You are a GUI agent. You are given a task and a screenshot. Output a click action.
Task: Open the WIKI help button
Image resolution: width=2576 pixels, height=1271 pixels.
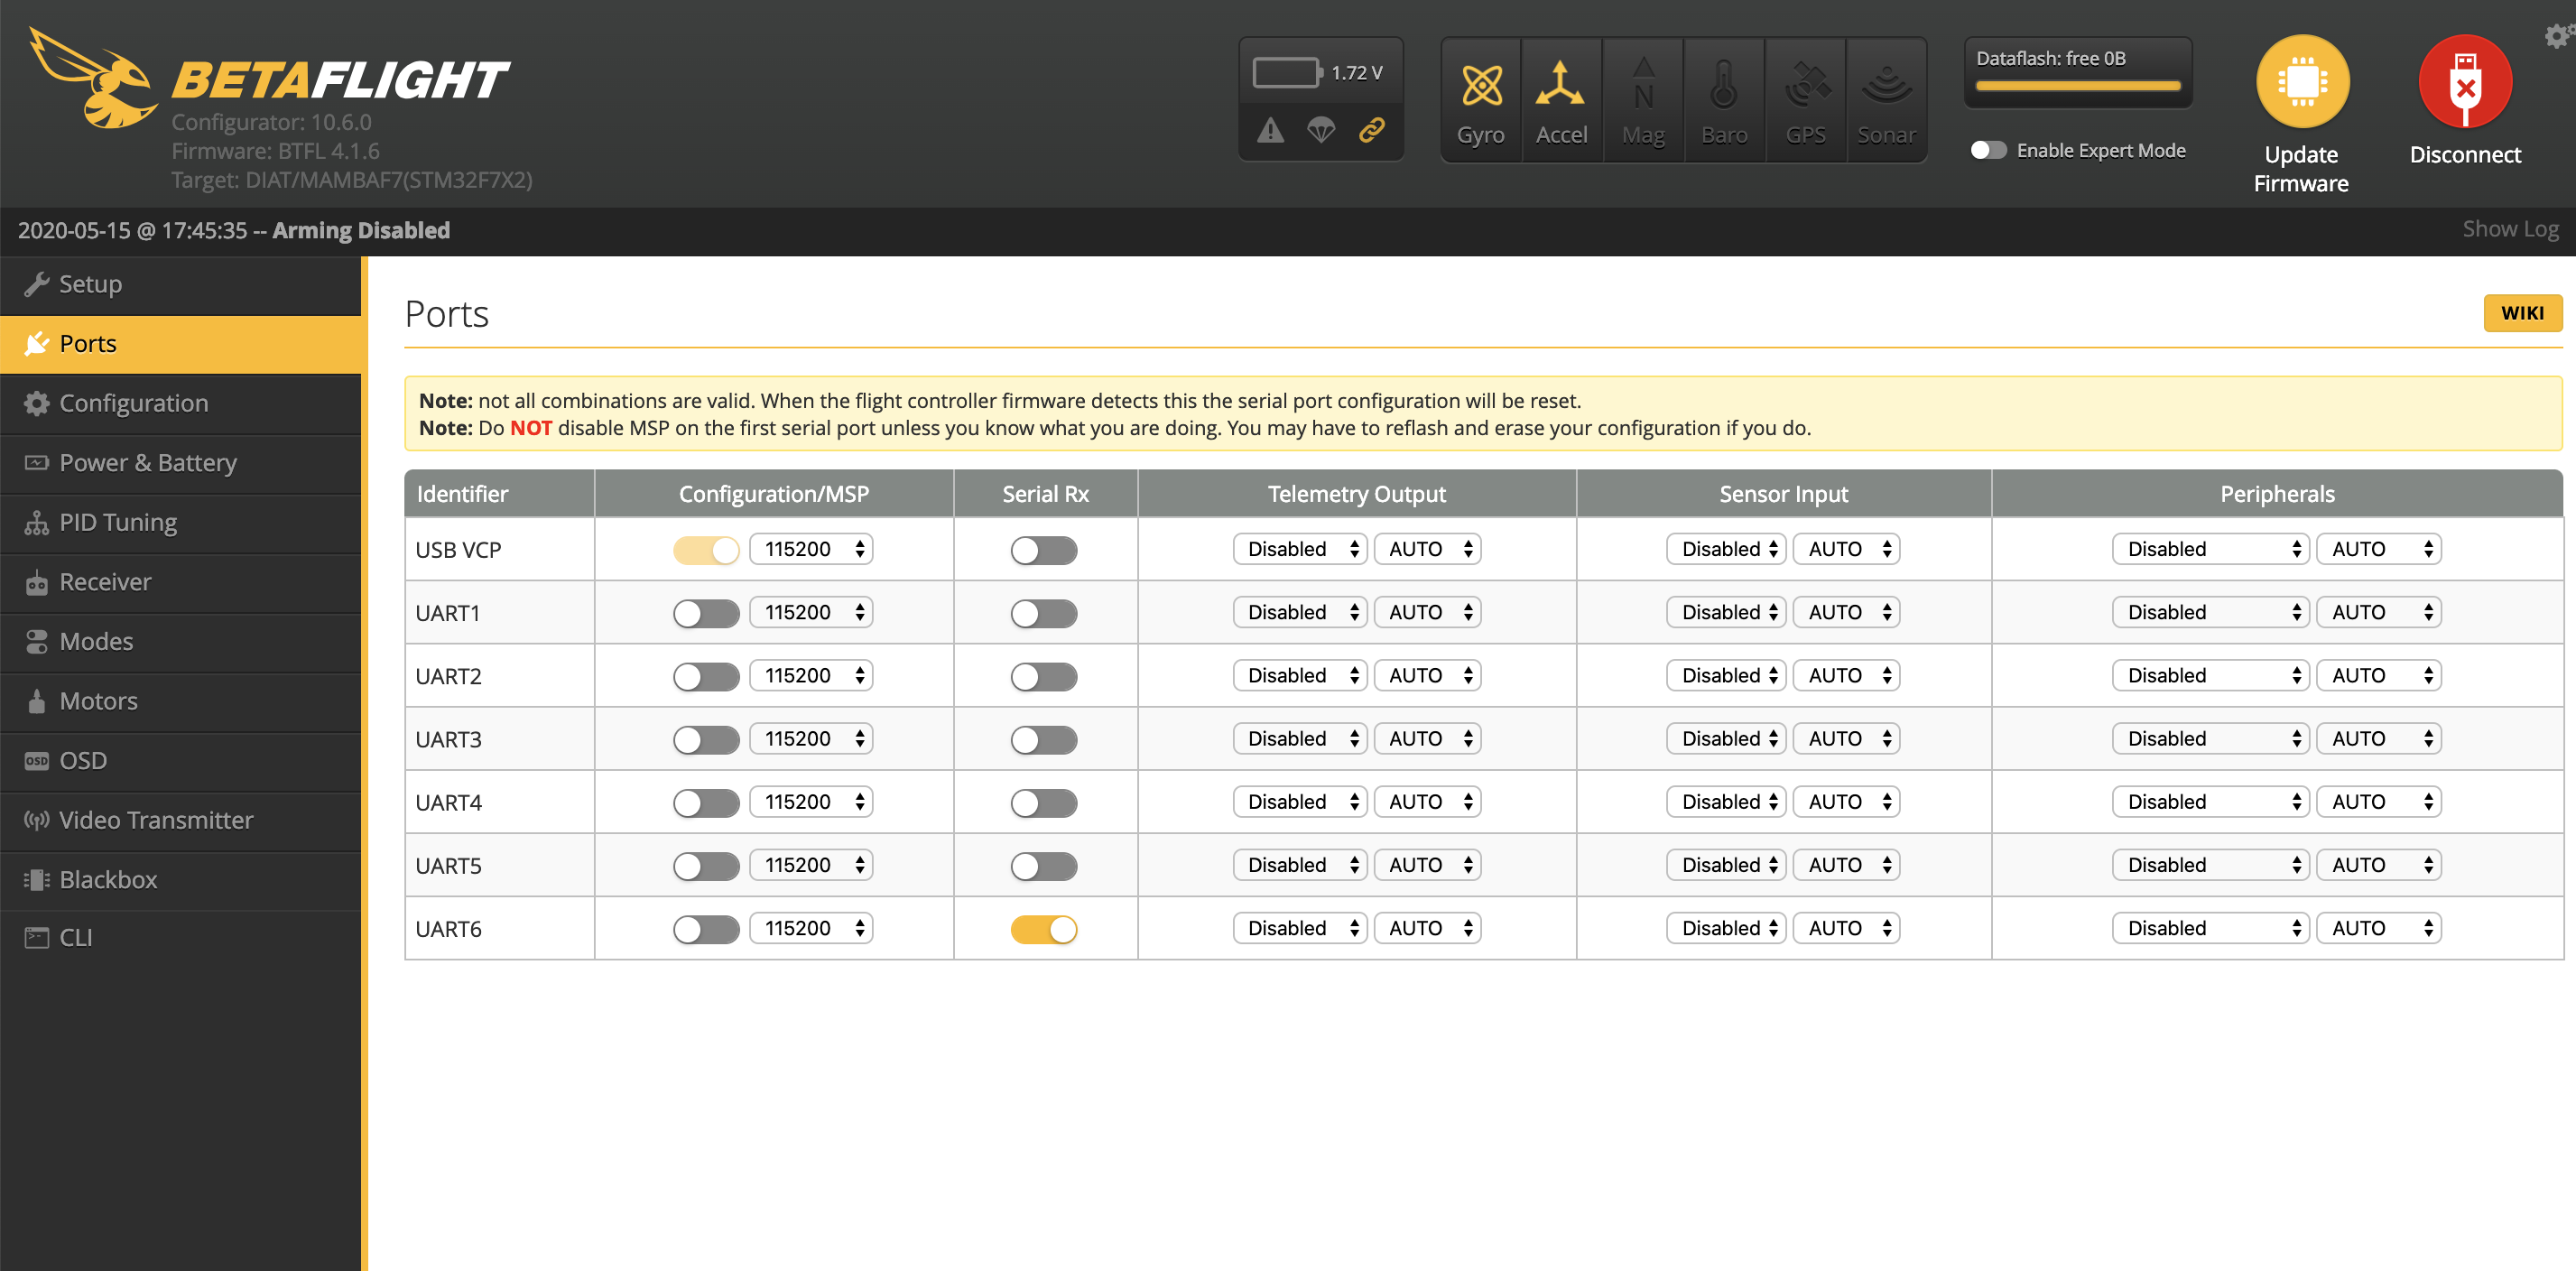click(2522, 313)
